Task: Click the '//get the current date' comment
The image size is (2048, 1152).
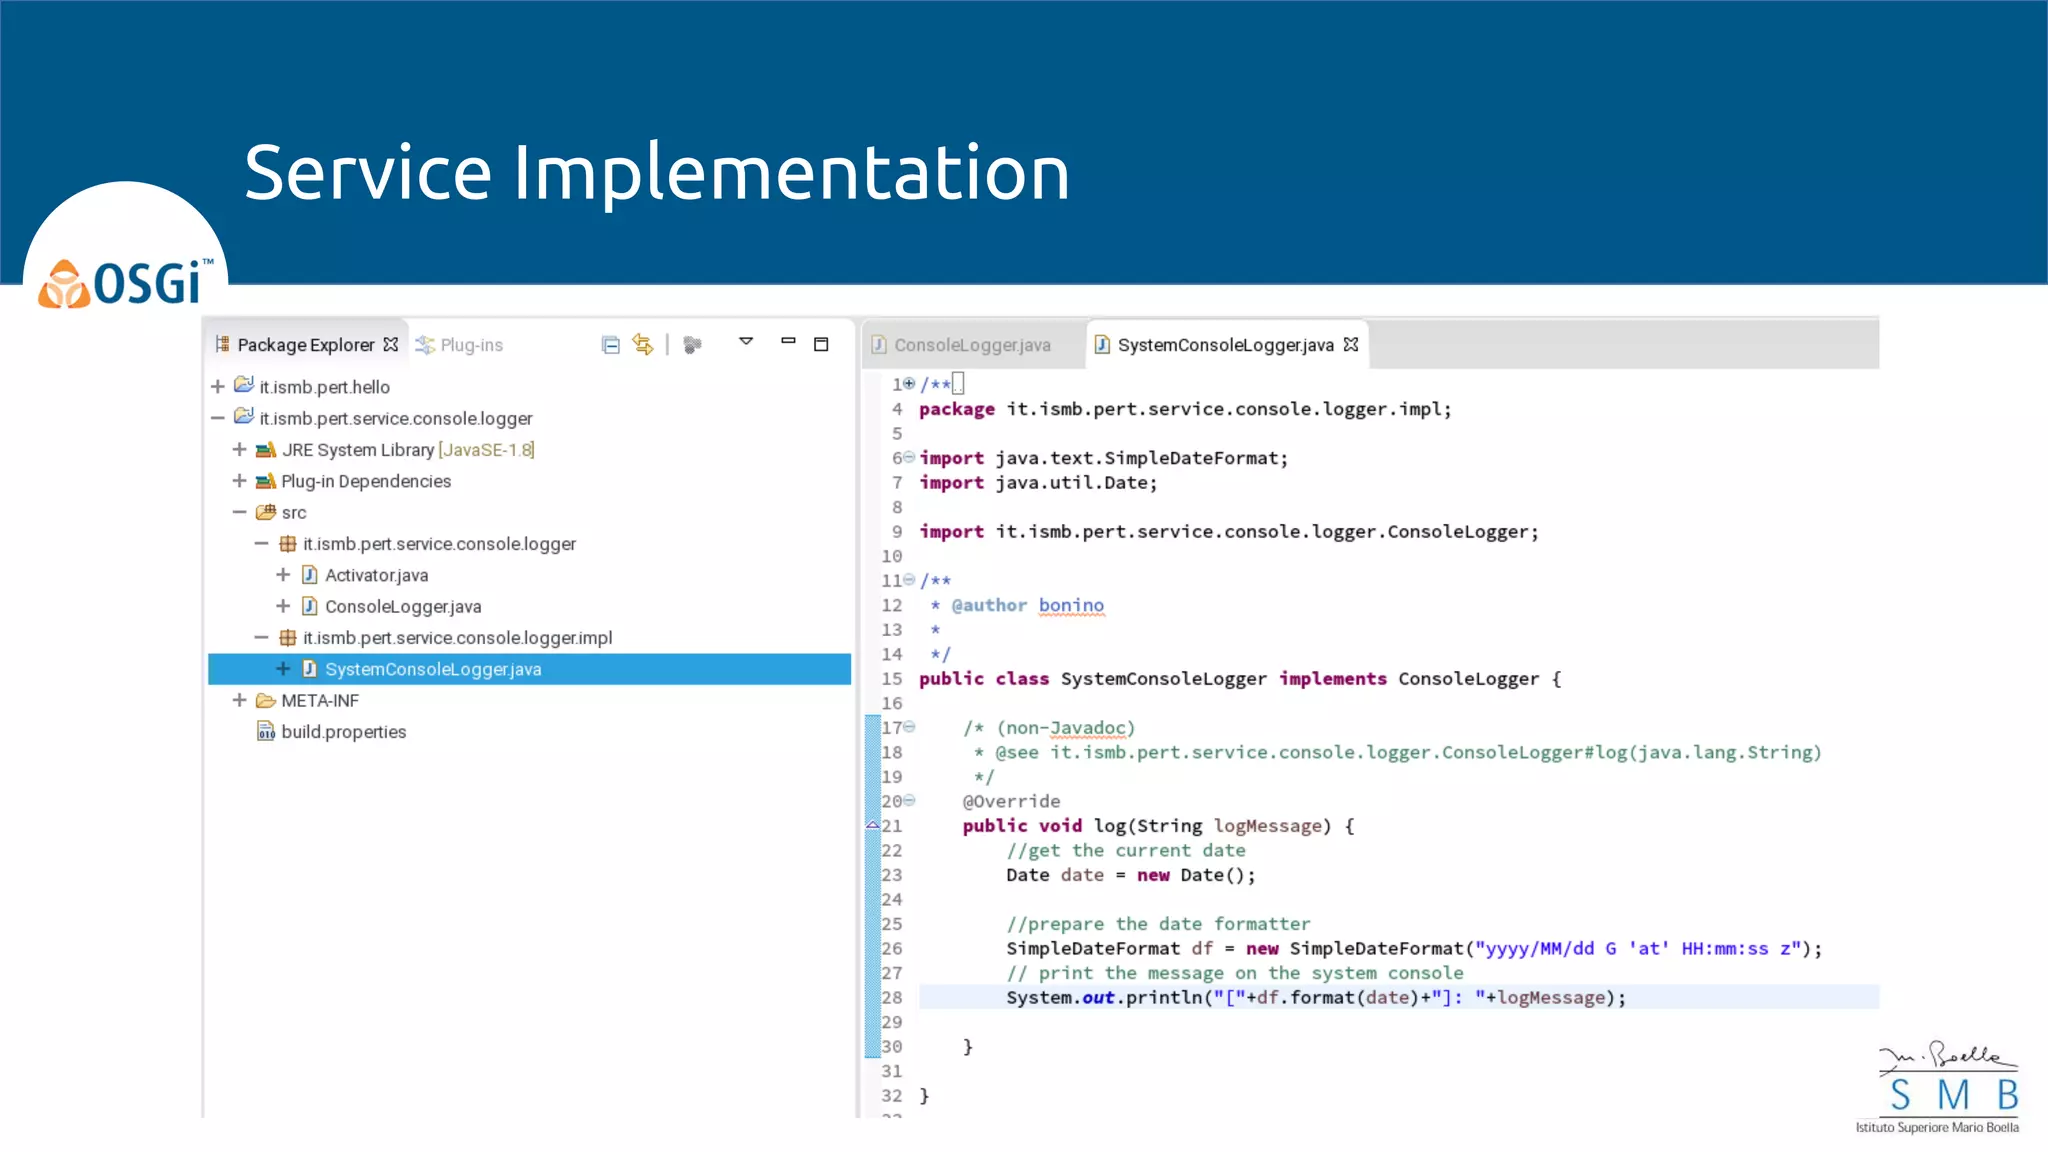Action: tap(1126, 850)
